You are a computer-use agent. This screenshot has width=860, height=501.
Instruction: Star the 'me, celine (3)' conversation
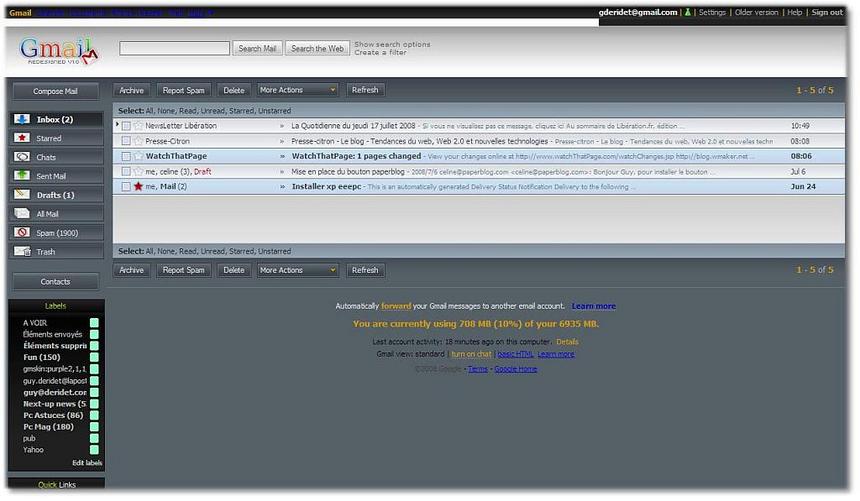pyautogui.click(x=138, y=172)
